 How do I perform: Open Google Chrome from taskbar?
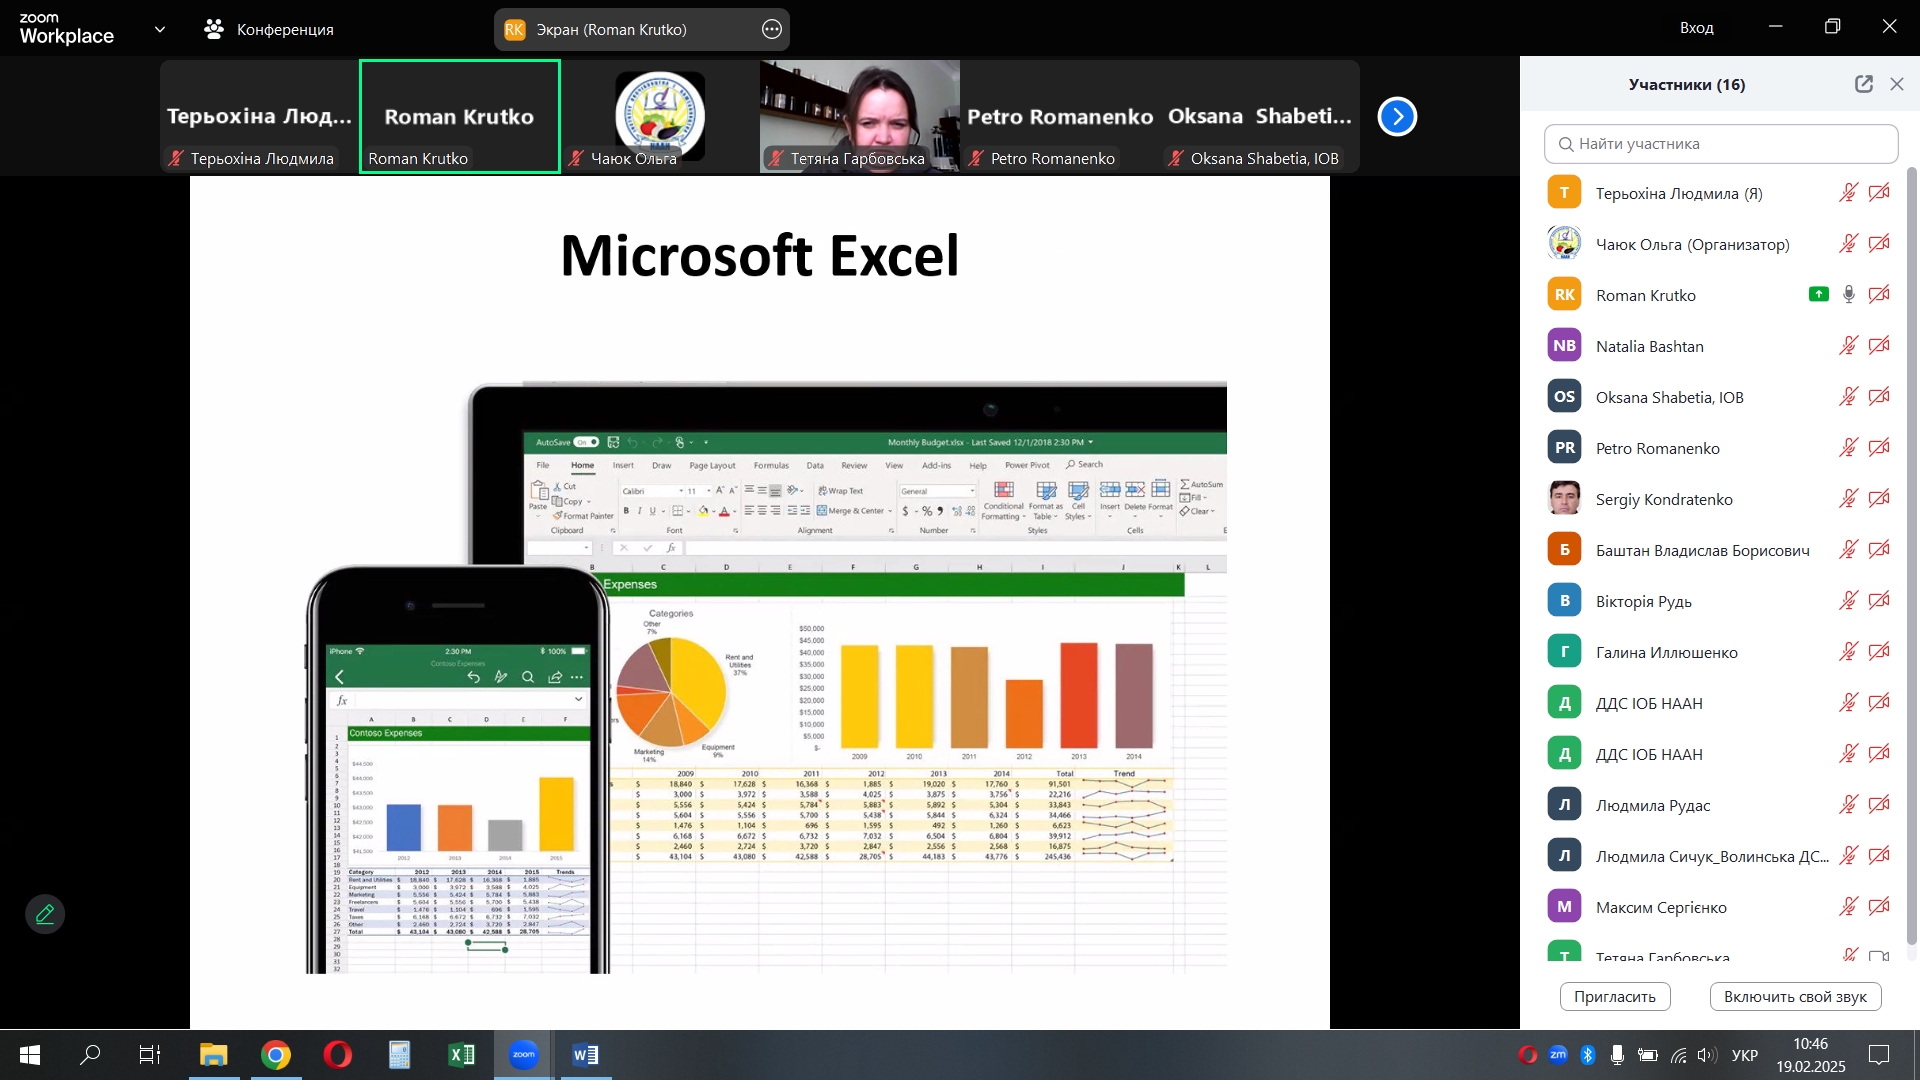click(x=276, y=1055)
